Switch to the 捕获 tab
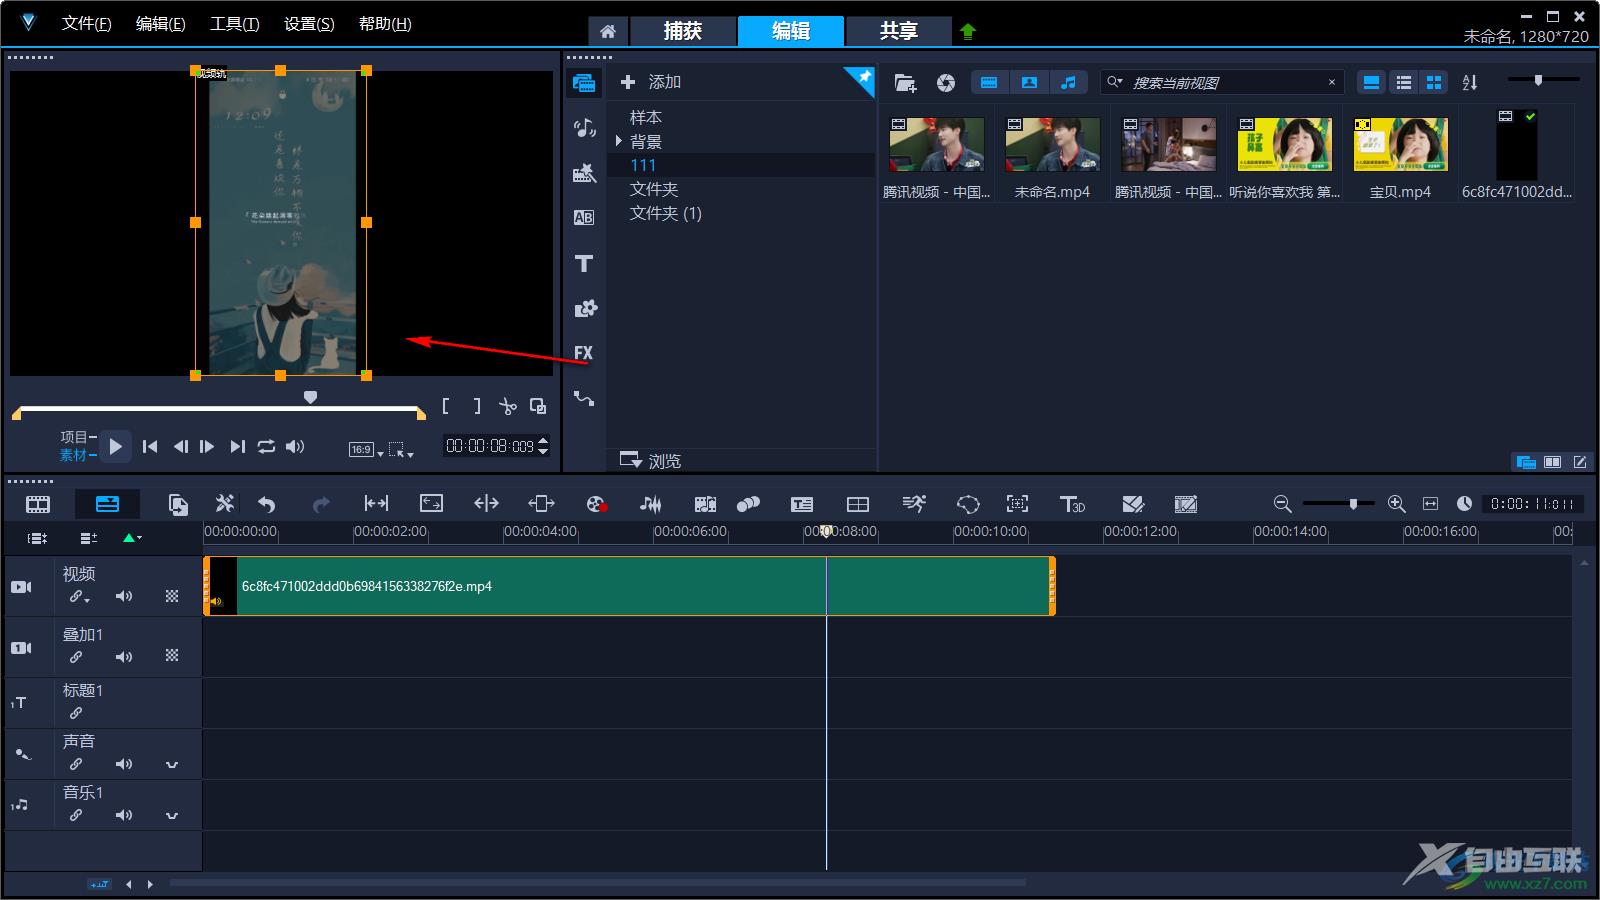This screenshot has width=1600, height=900. pos(683,31)
